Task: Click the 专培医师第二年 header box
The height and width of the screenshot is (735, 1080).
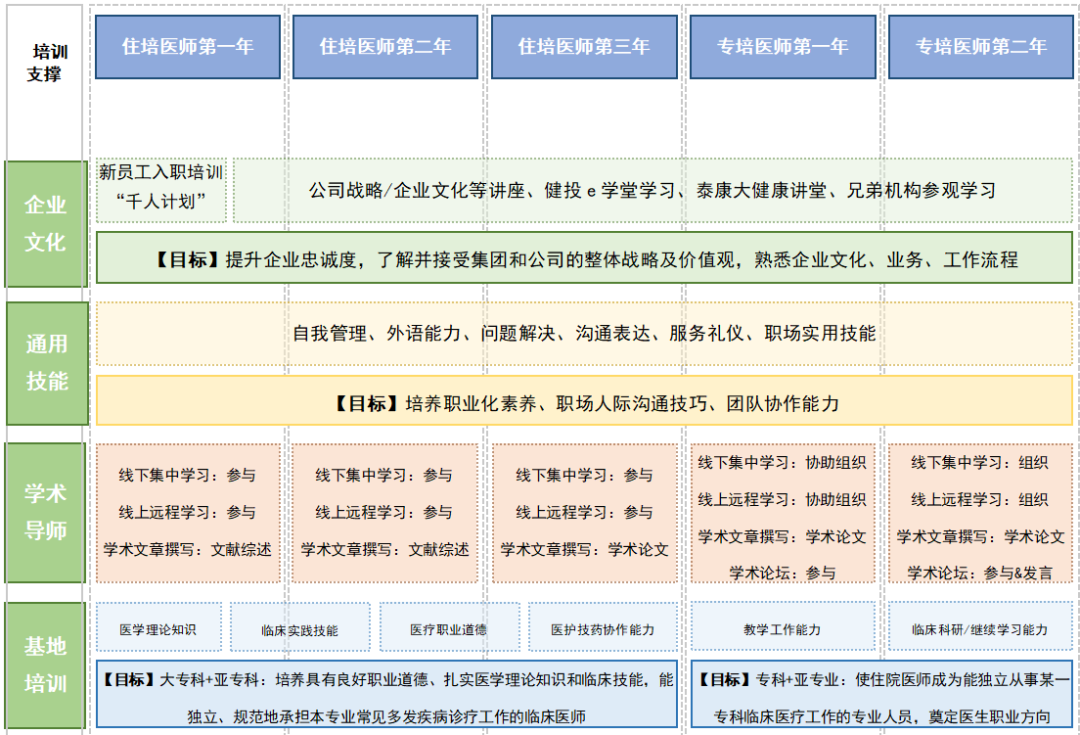Action: (x=981, y=47)
